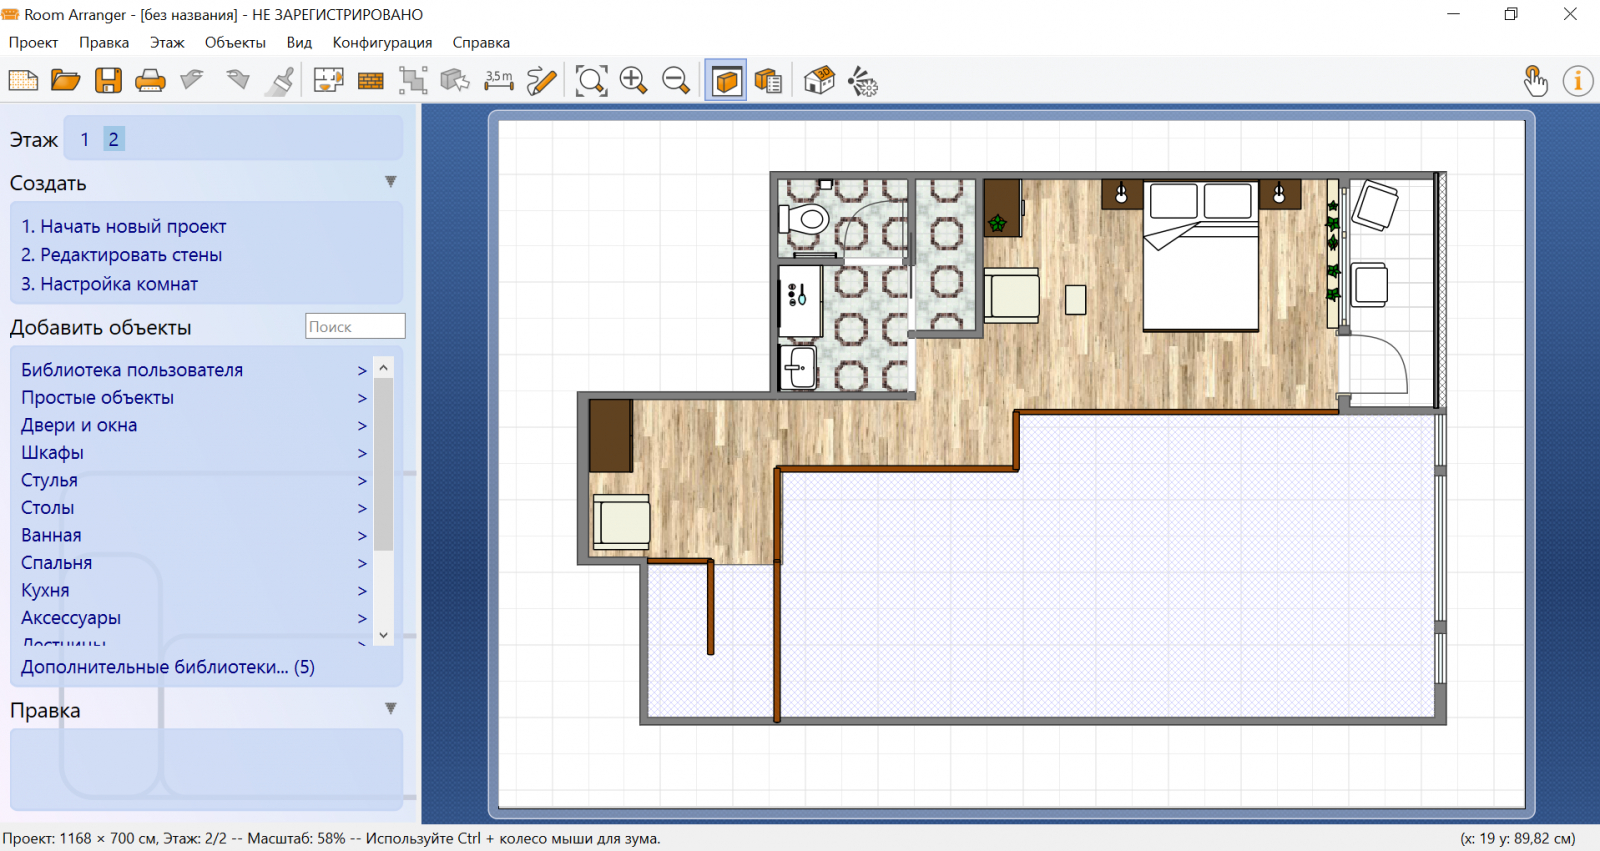1600x851 pixels.
Task: Open the 3D house view
Action: pyautogui.click(x=819, y=81)
